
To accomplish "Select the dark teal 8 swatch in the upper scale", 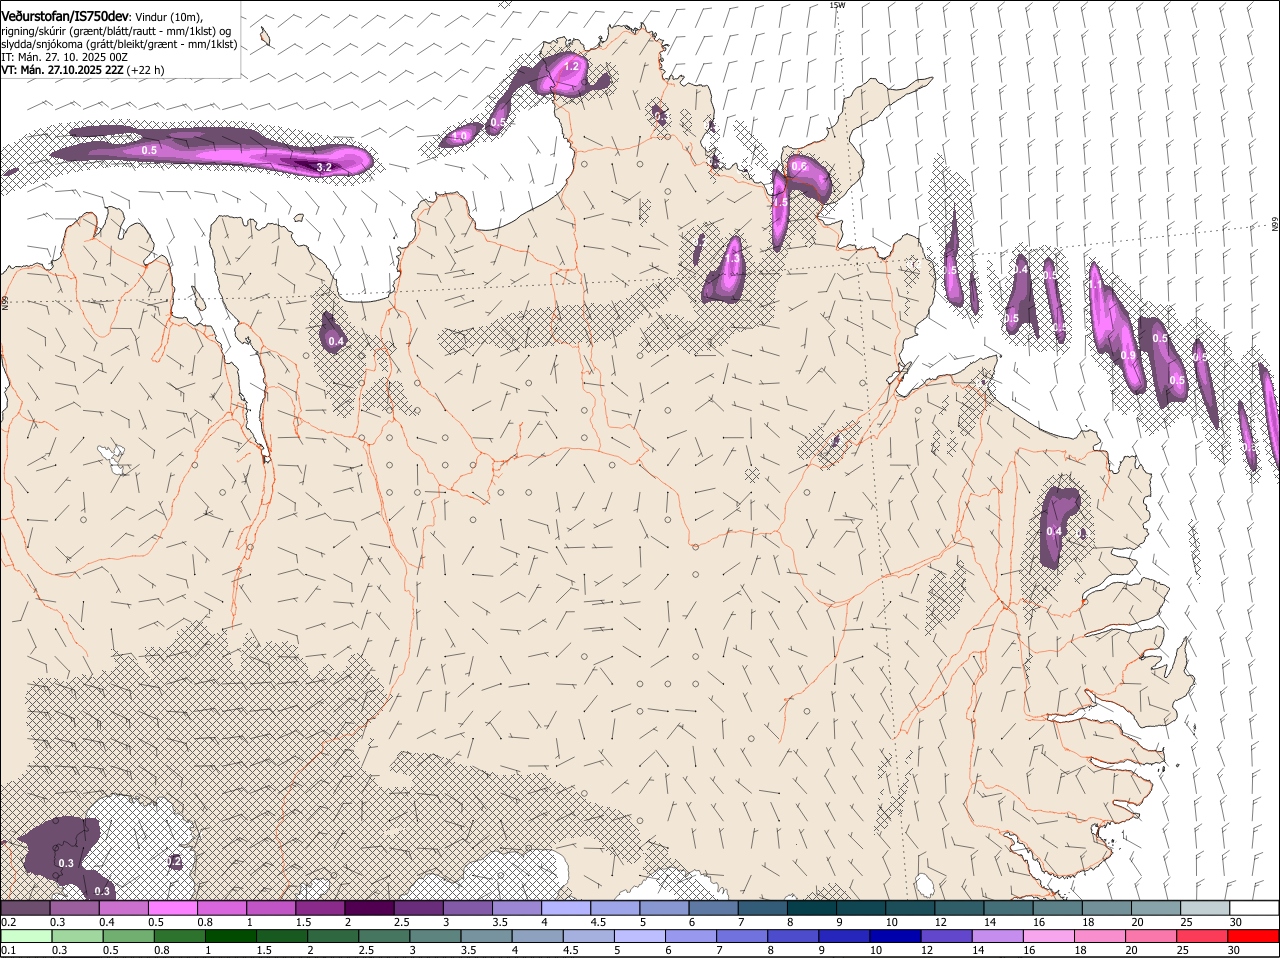I will pos(811,908).
